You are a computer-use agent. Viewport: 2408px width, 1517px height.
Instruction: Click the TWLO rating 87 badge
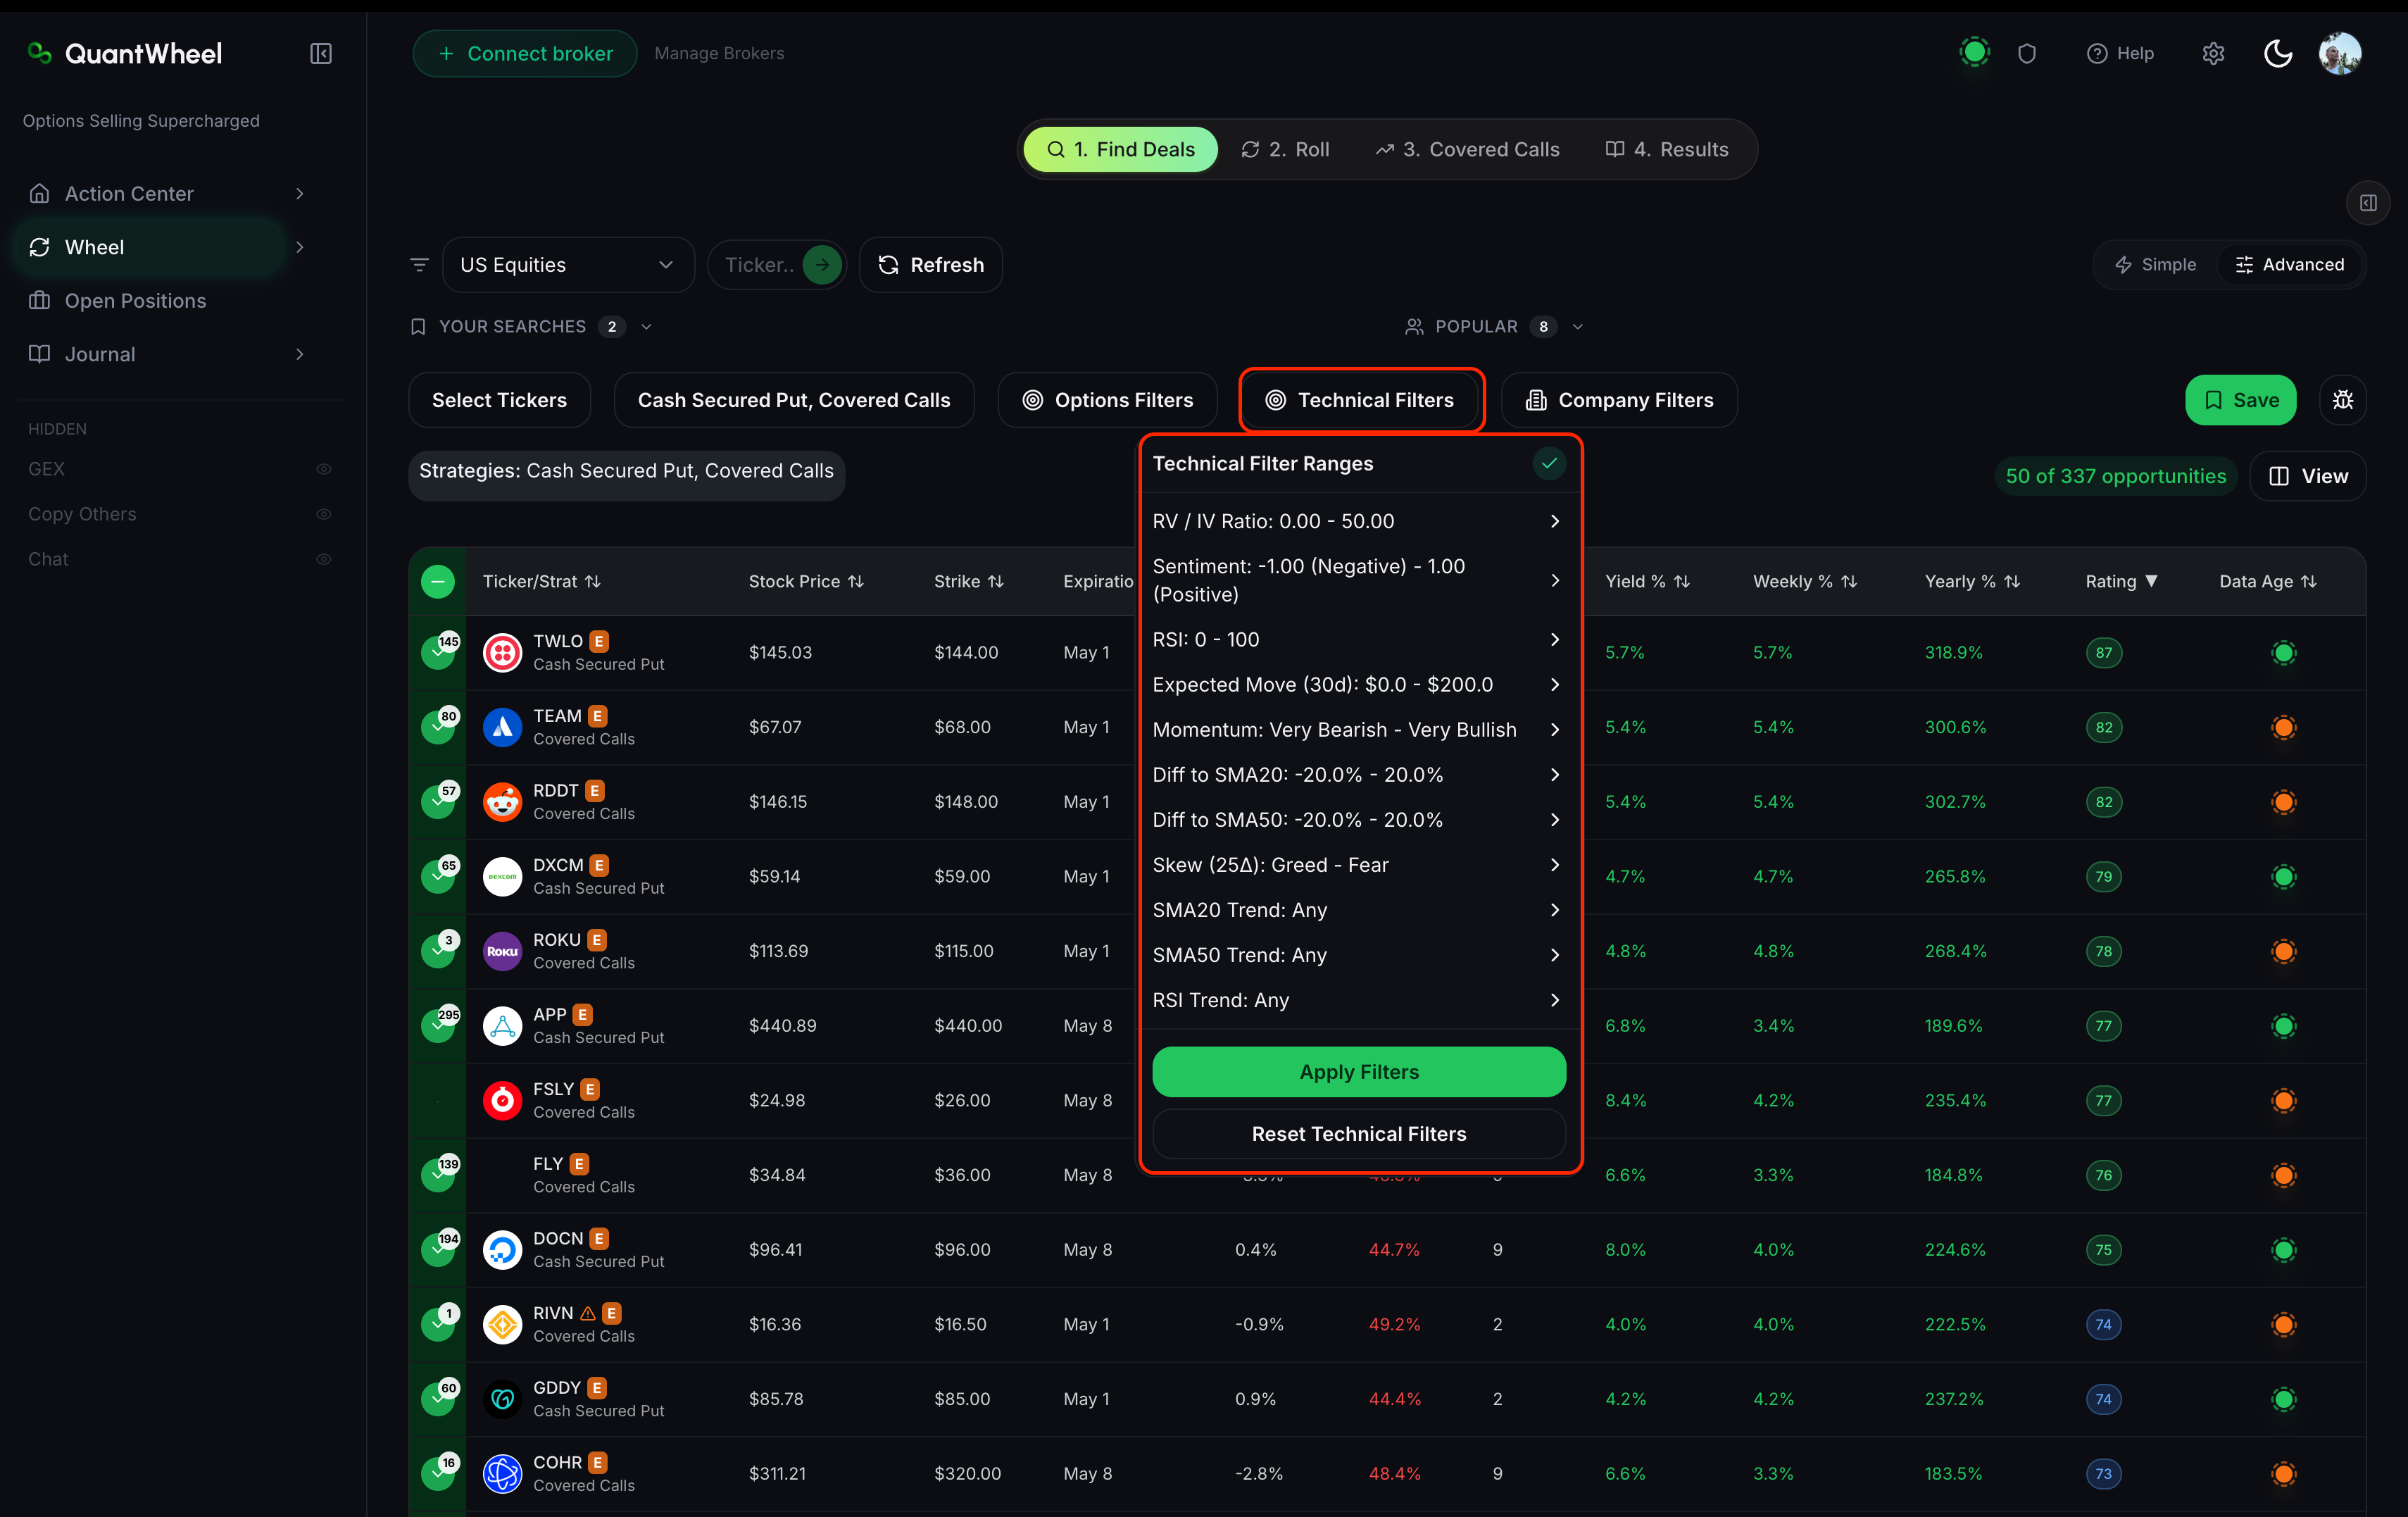[x=2104, y=653]
